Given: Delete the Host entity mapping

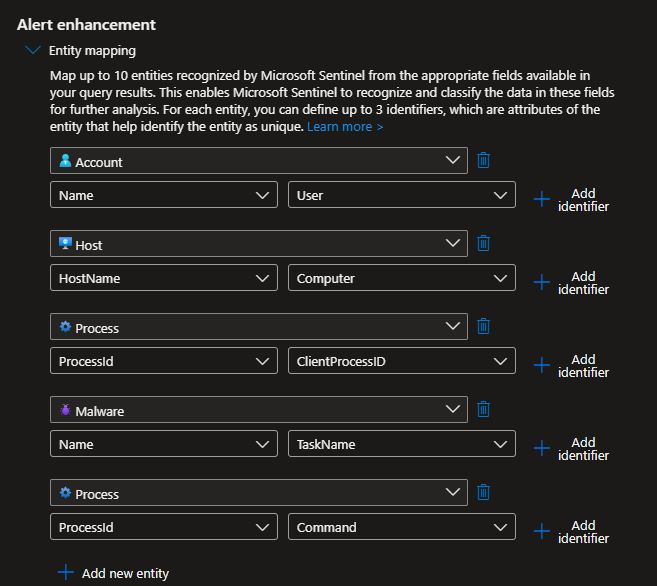Looking at the screenshot, I should [483, 244].
